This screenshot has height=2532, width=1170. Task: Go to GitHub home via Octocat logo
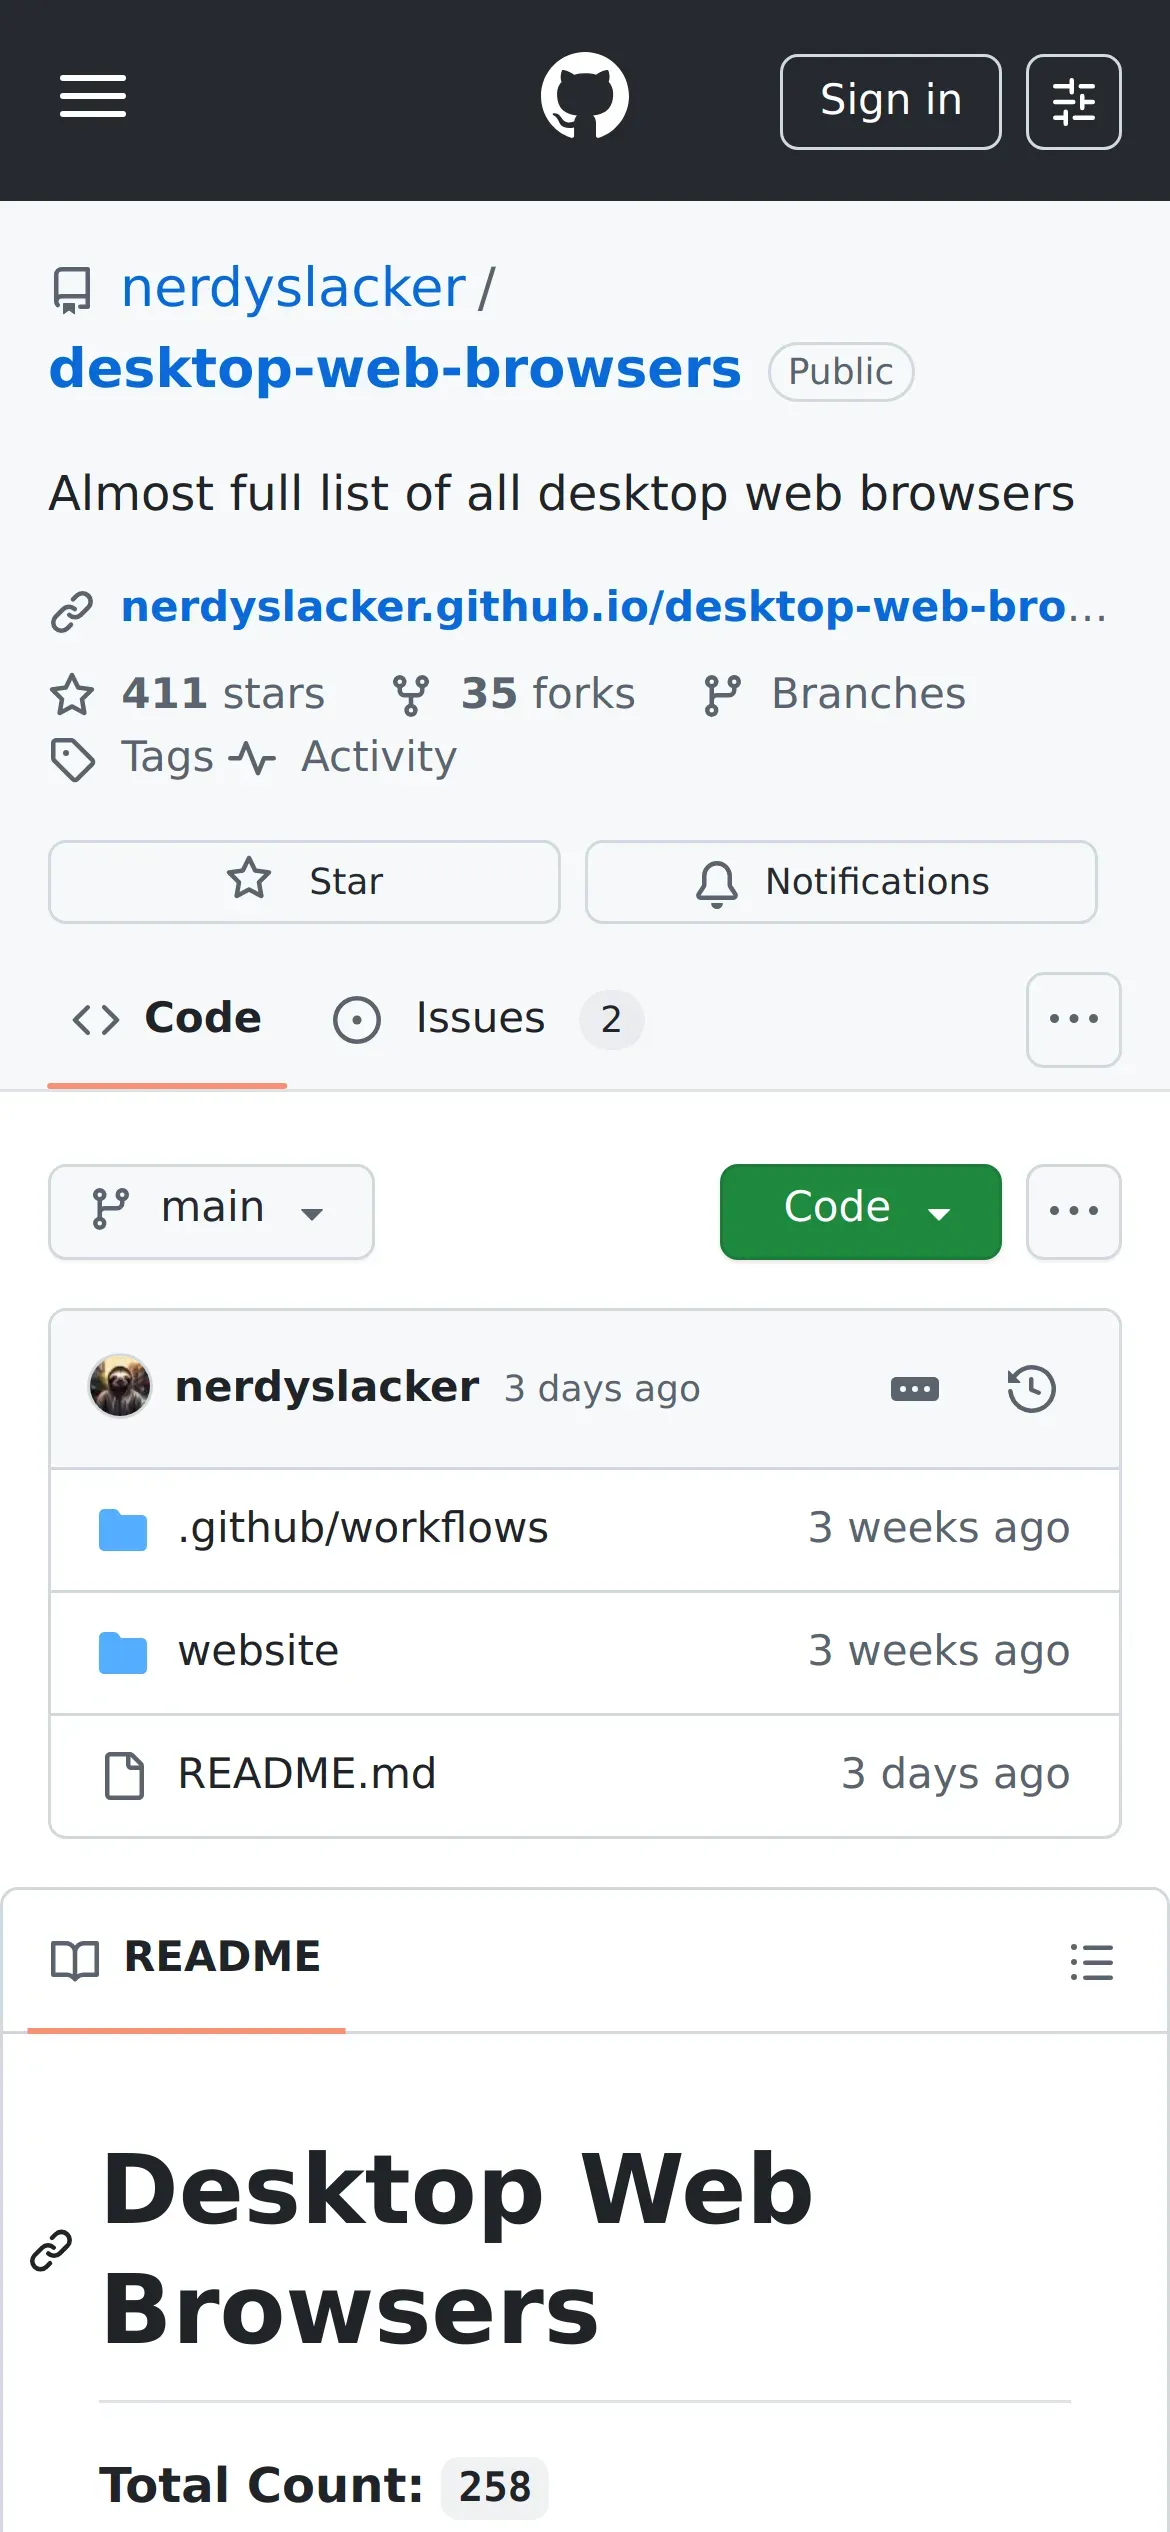coord(585,96)
